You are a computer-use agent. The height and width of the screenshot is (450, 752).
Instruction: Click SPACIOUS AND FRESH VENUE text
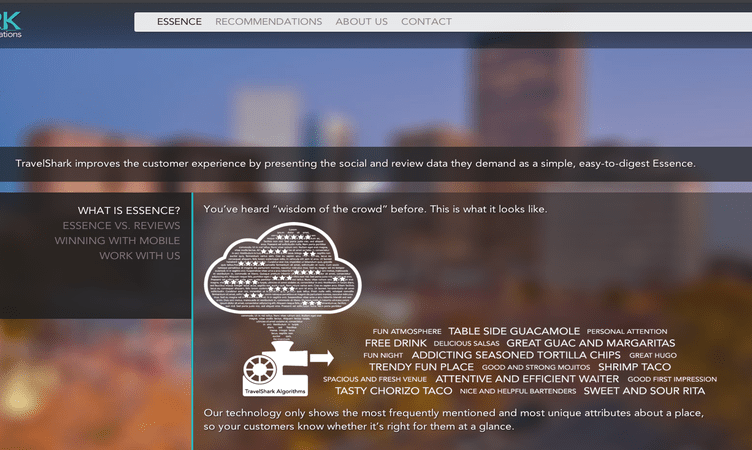pos(375,379)
